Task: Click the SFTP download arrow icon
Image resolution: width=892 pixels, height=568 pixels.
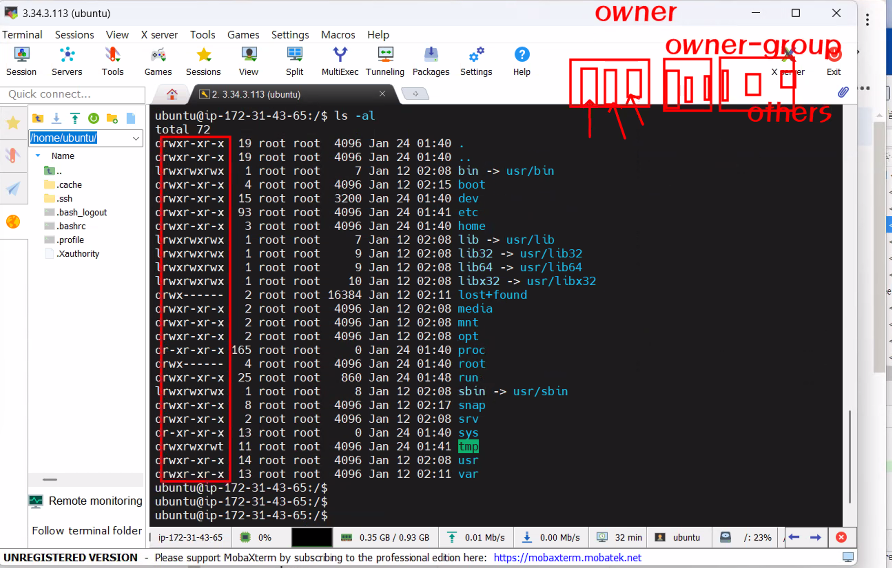Action: click(56, 118)
